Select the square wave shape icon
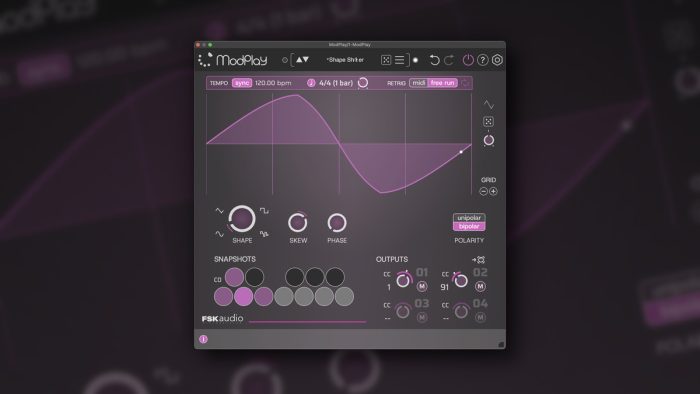 pos(264,211)
